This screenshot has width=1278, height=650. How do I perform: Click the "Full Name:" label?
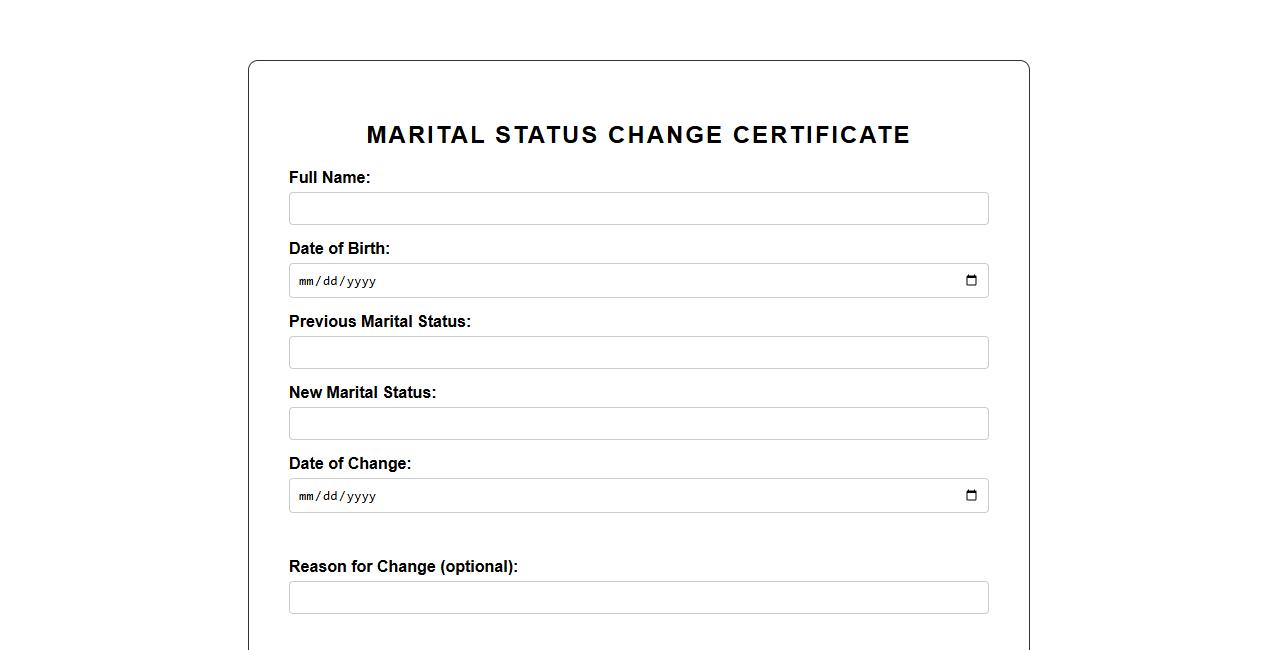pyautogui.click(x=329, y=178)
